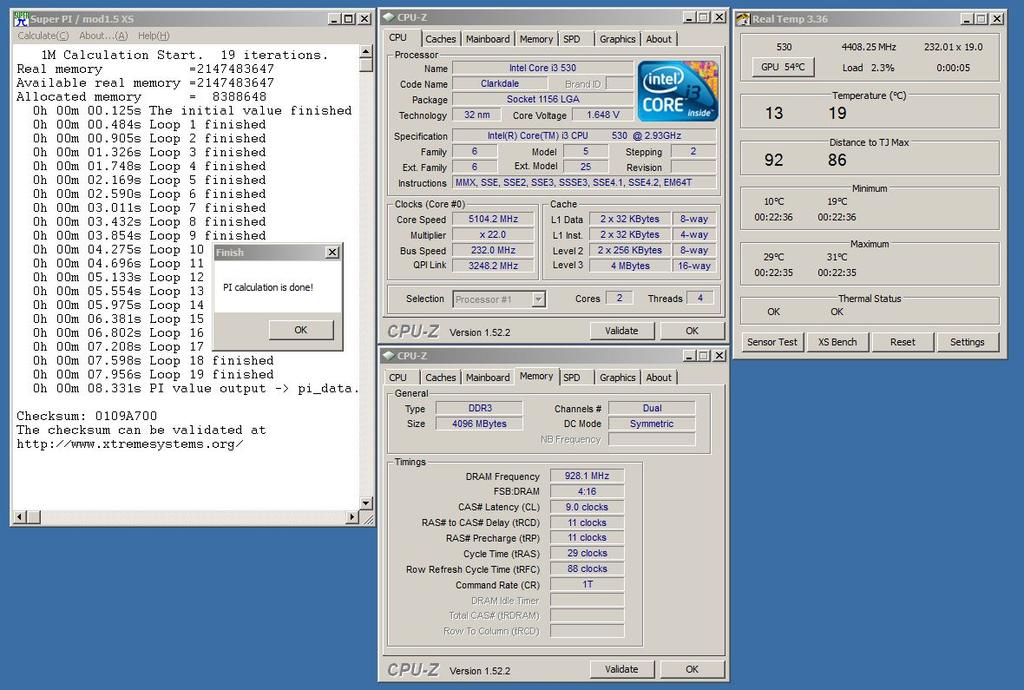Open the Calculate menu in Super PI
The image size is (1024, 690).
42,36
